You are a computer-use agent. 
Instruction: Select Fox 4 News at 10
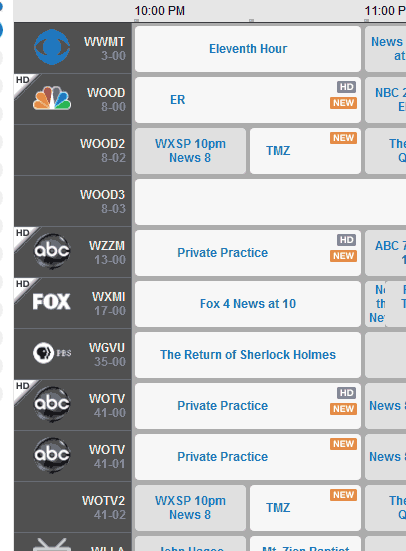pyautogui.click(x=248, y=304)
